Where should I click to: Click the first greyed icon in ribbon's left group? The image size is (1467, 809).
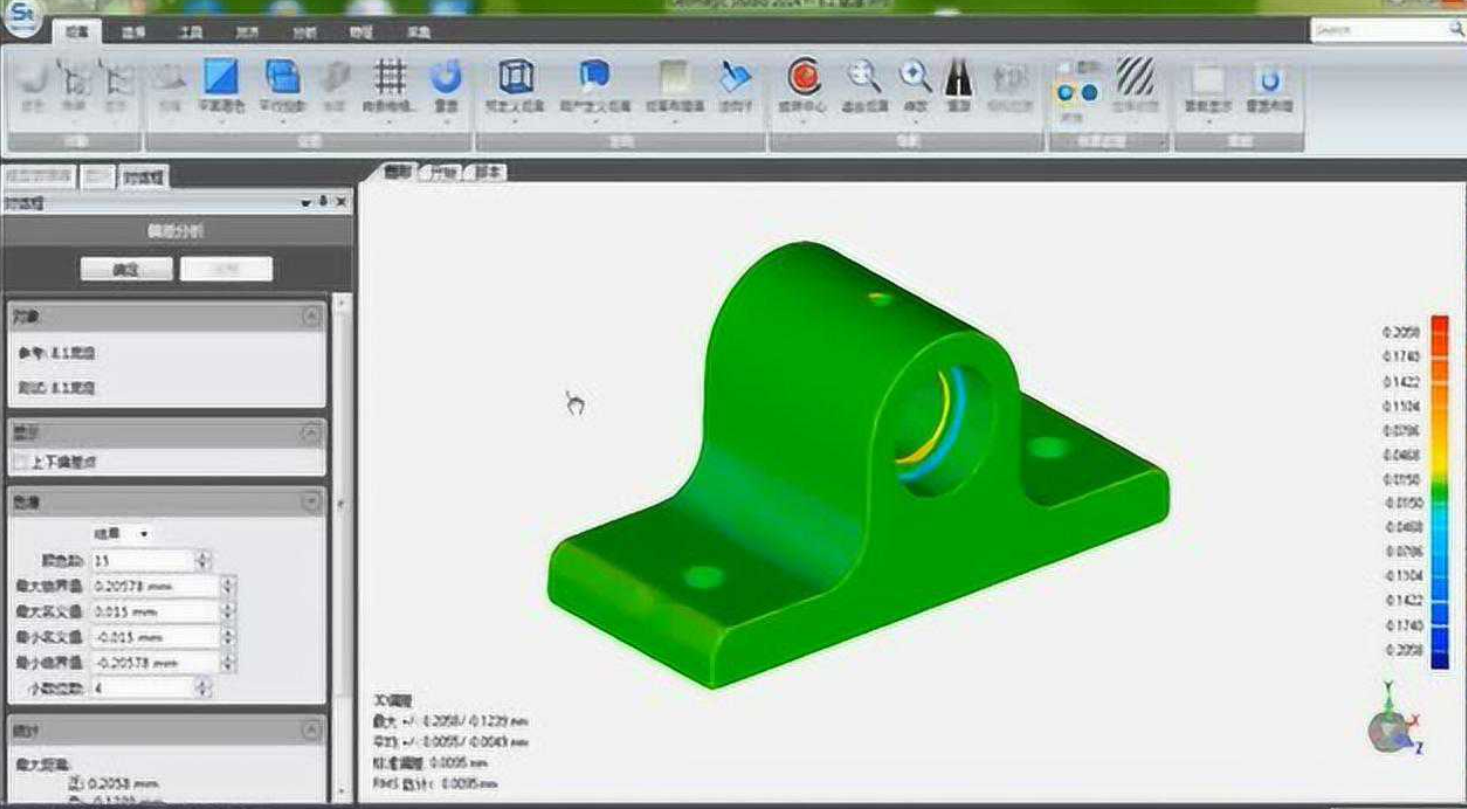tap(33, 78)
